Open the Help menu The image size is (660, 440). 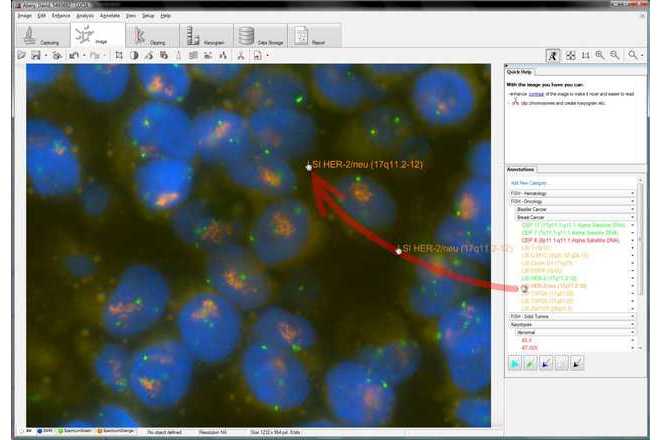click(x=165, y=16)
